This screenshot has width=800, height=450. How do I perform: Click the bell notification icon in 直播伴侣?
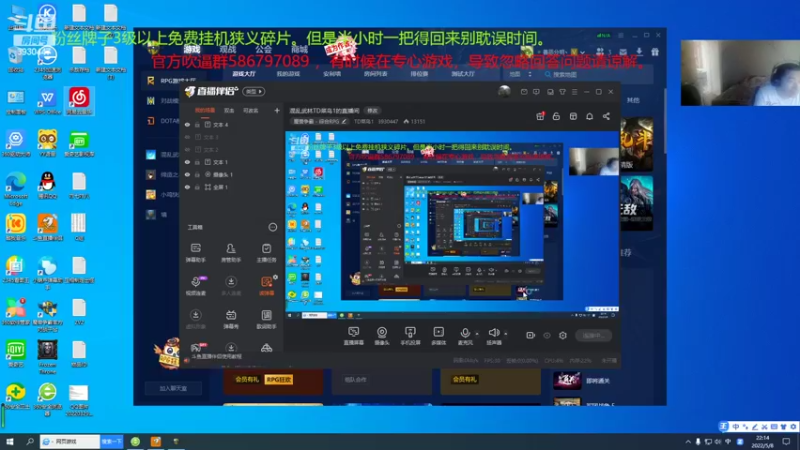click(x=589, y=116)
